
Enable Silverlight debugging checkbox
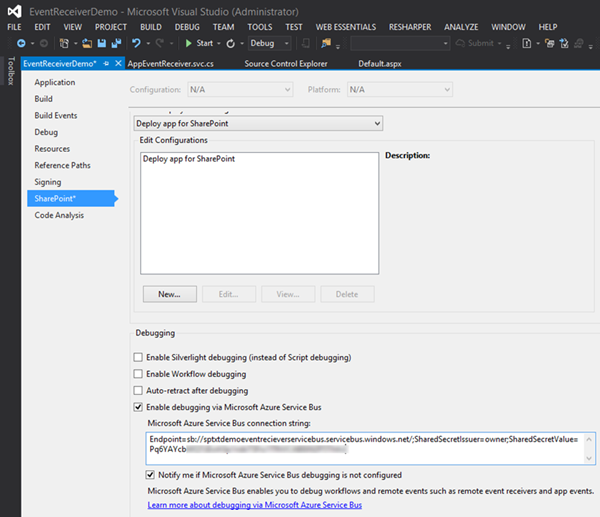click(139, 357)
